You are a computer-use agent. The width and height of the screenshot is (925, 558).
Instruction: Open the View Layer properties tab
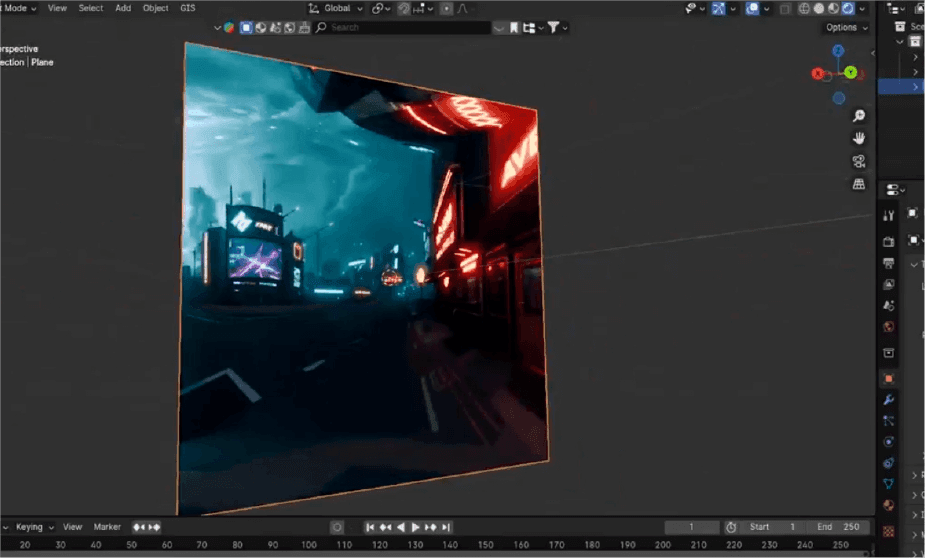pyautogui.click(x=888, y=284)
